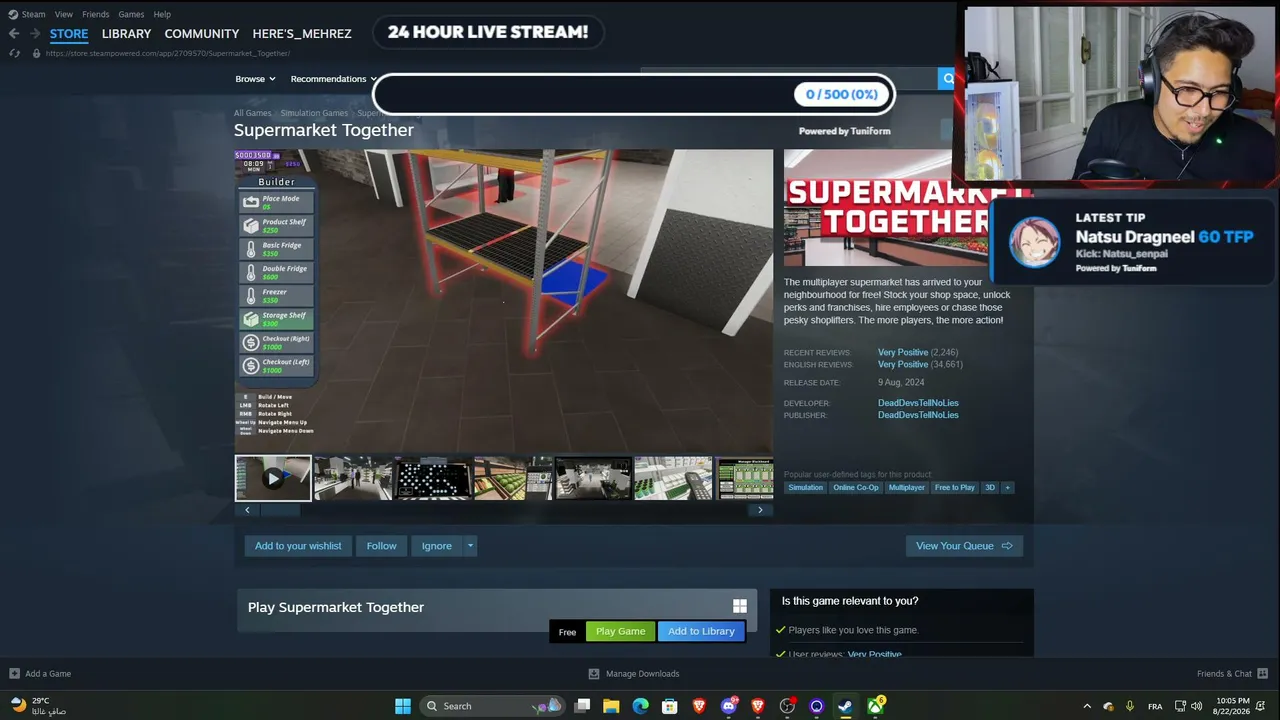Click the 3D tag
The image size is (1280, 720).
pyautogui.click(x=990, y=488)
